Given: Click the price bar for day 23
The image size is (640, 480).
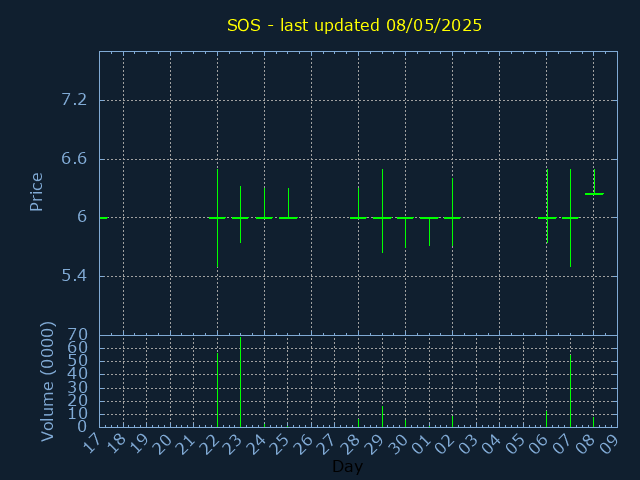Looking at the screenshot, I should [x=240, y=215].
